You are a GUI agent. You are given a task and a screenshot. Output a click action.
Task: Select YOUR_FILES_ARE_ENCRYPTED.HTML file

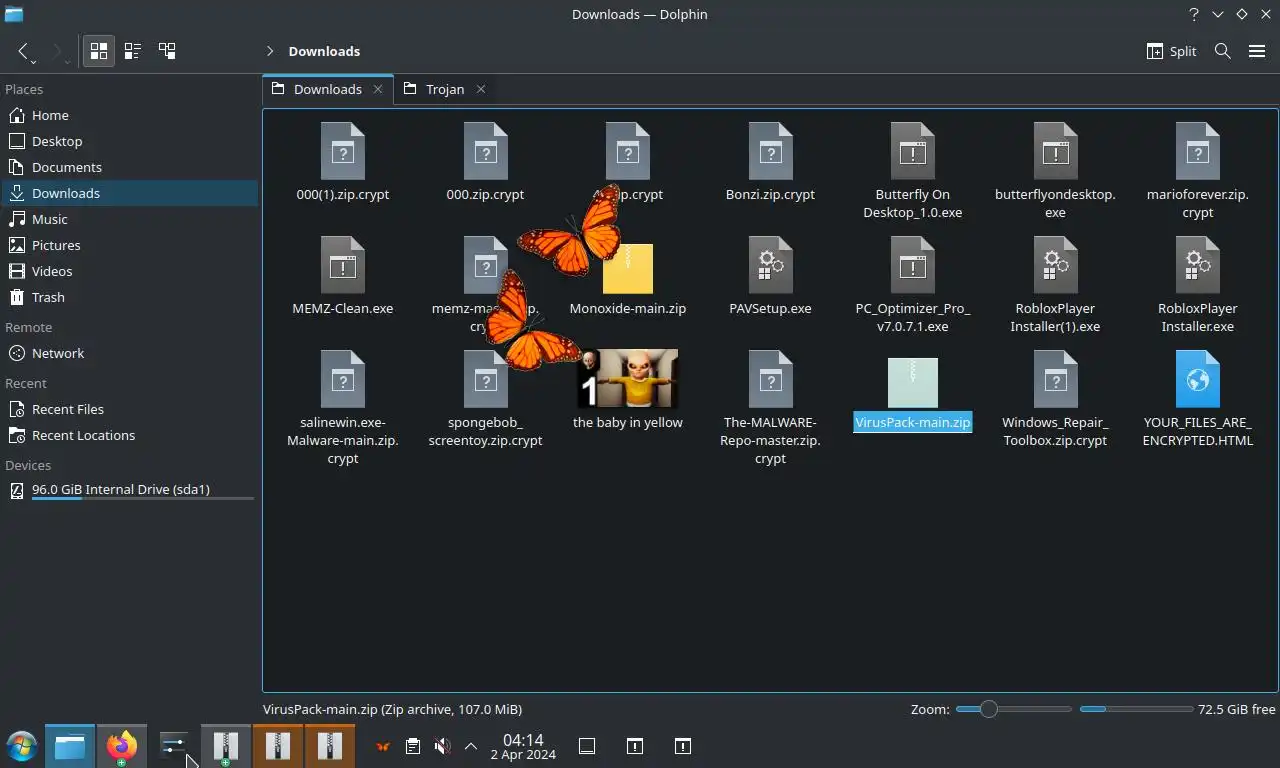1197,398
